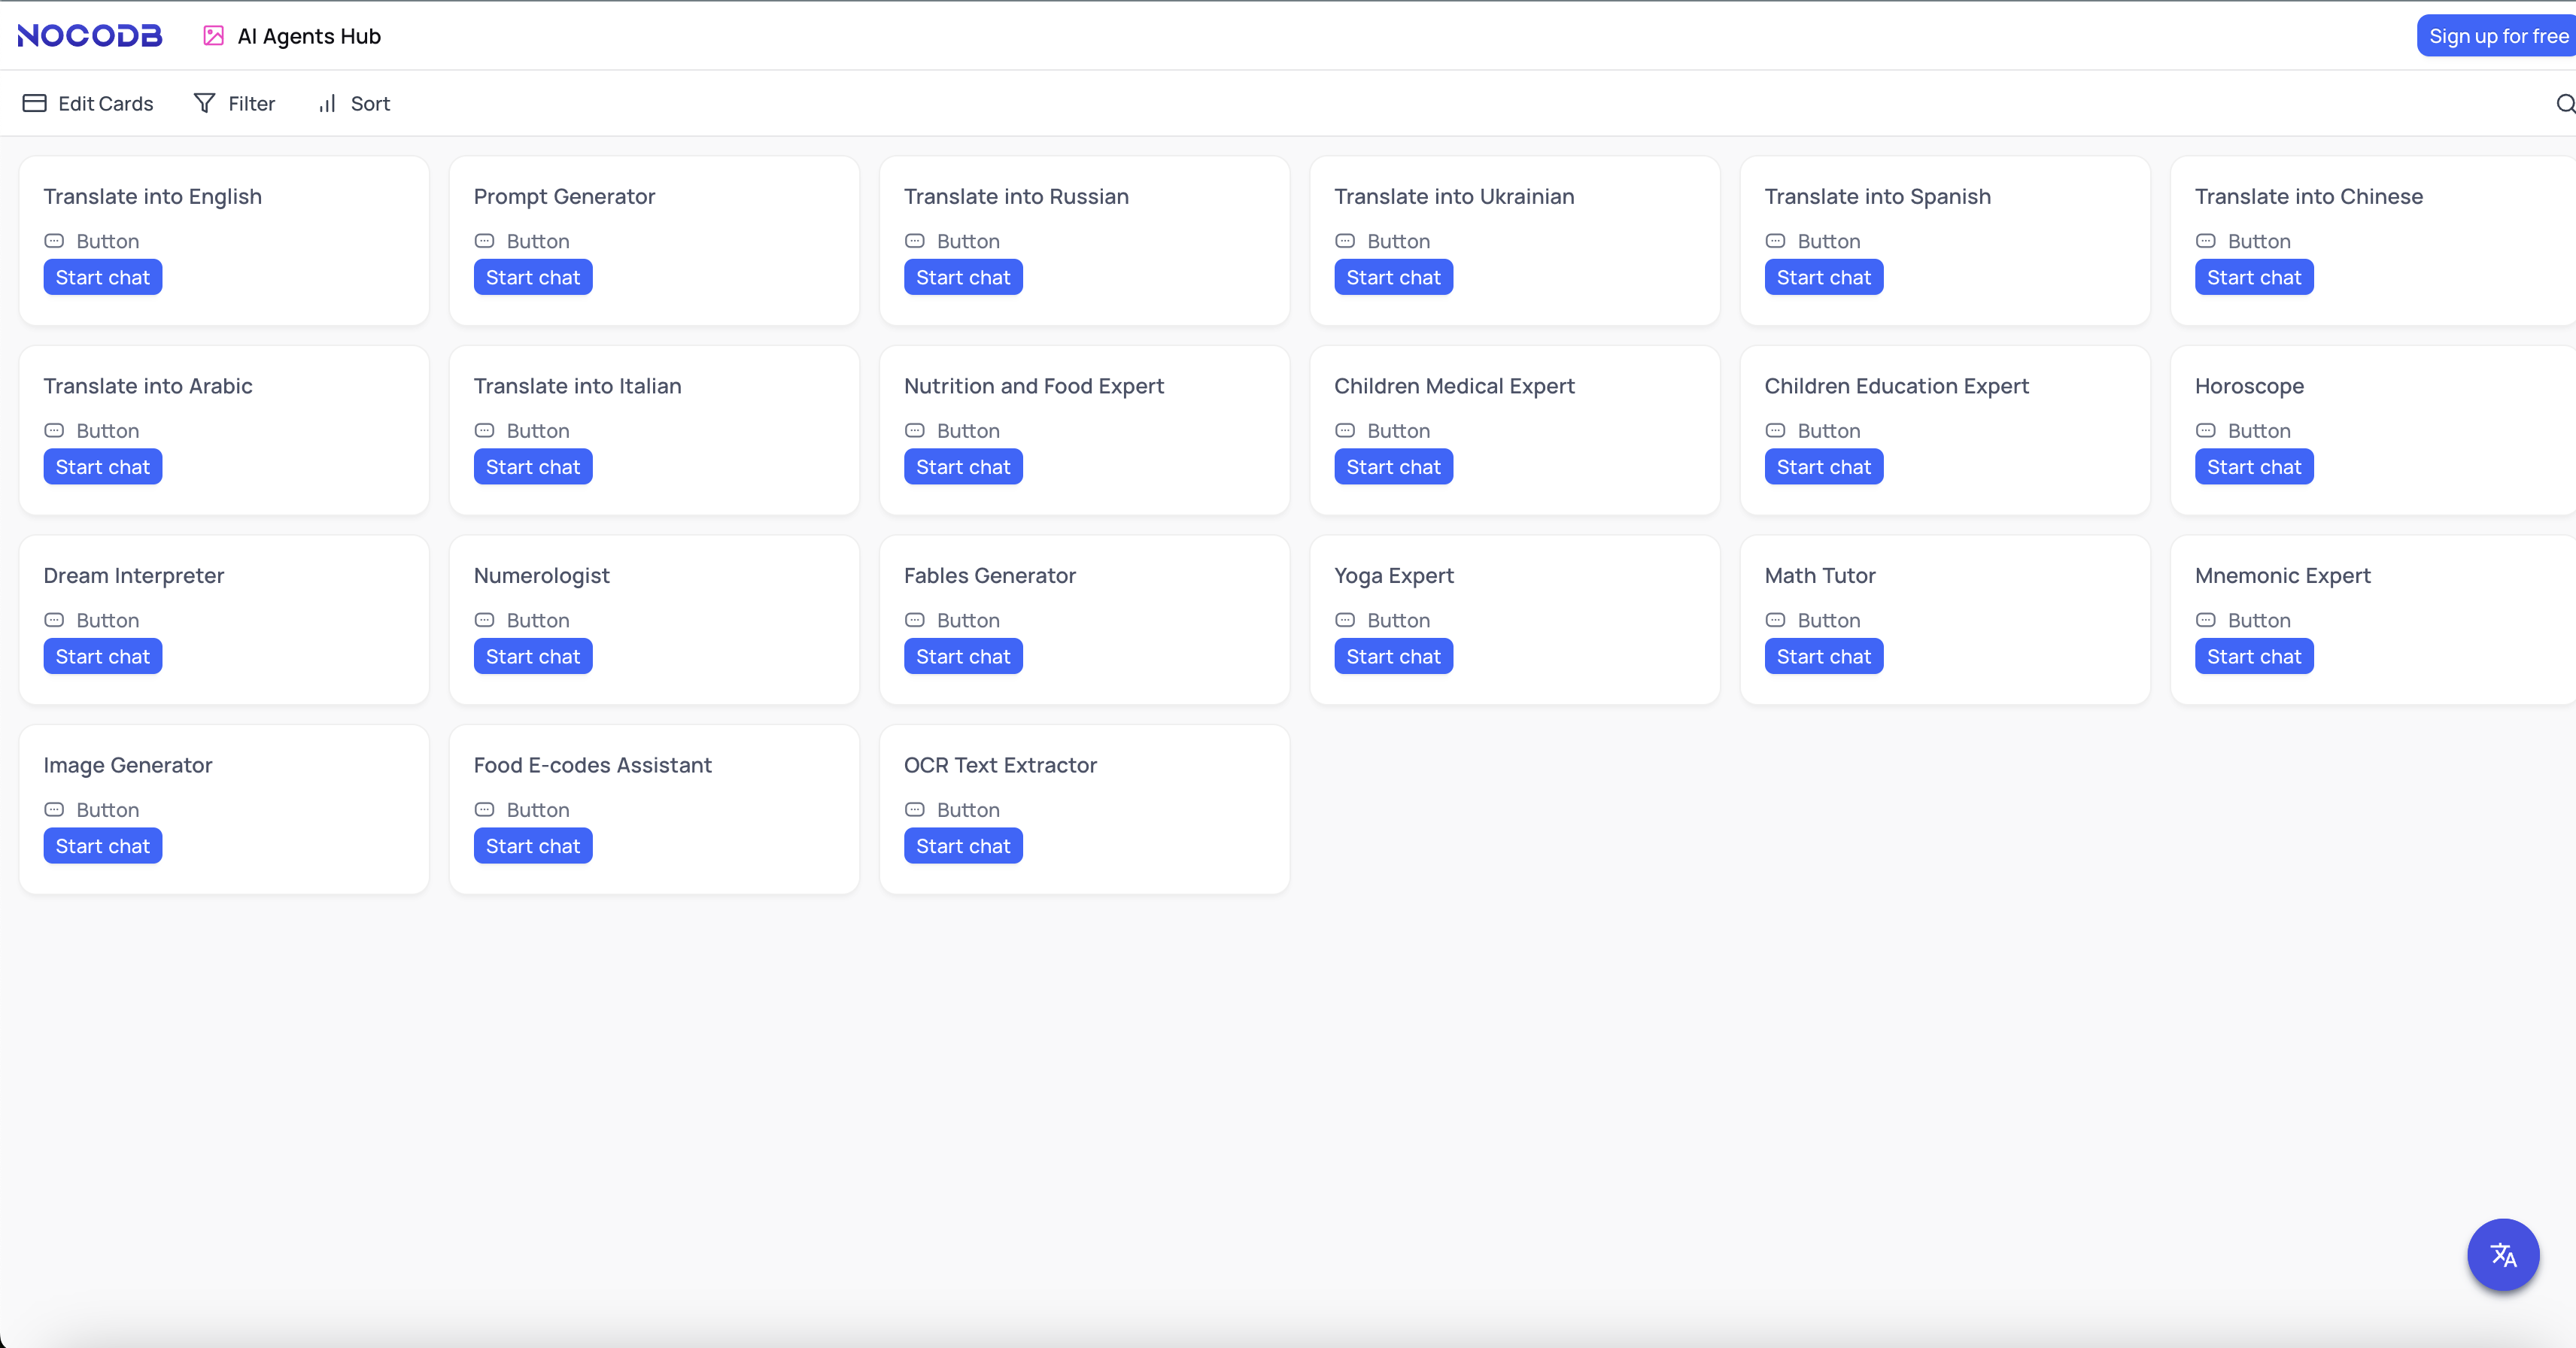
Task: Click the Sort bars icon
Action: coord(327,104)
